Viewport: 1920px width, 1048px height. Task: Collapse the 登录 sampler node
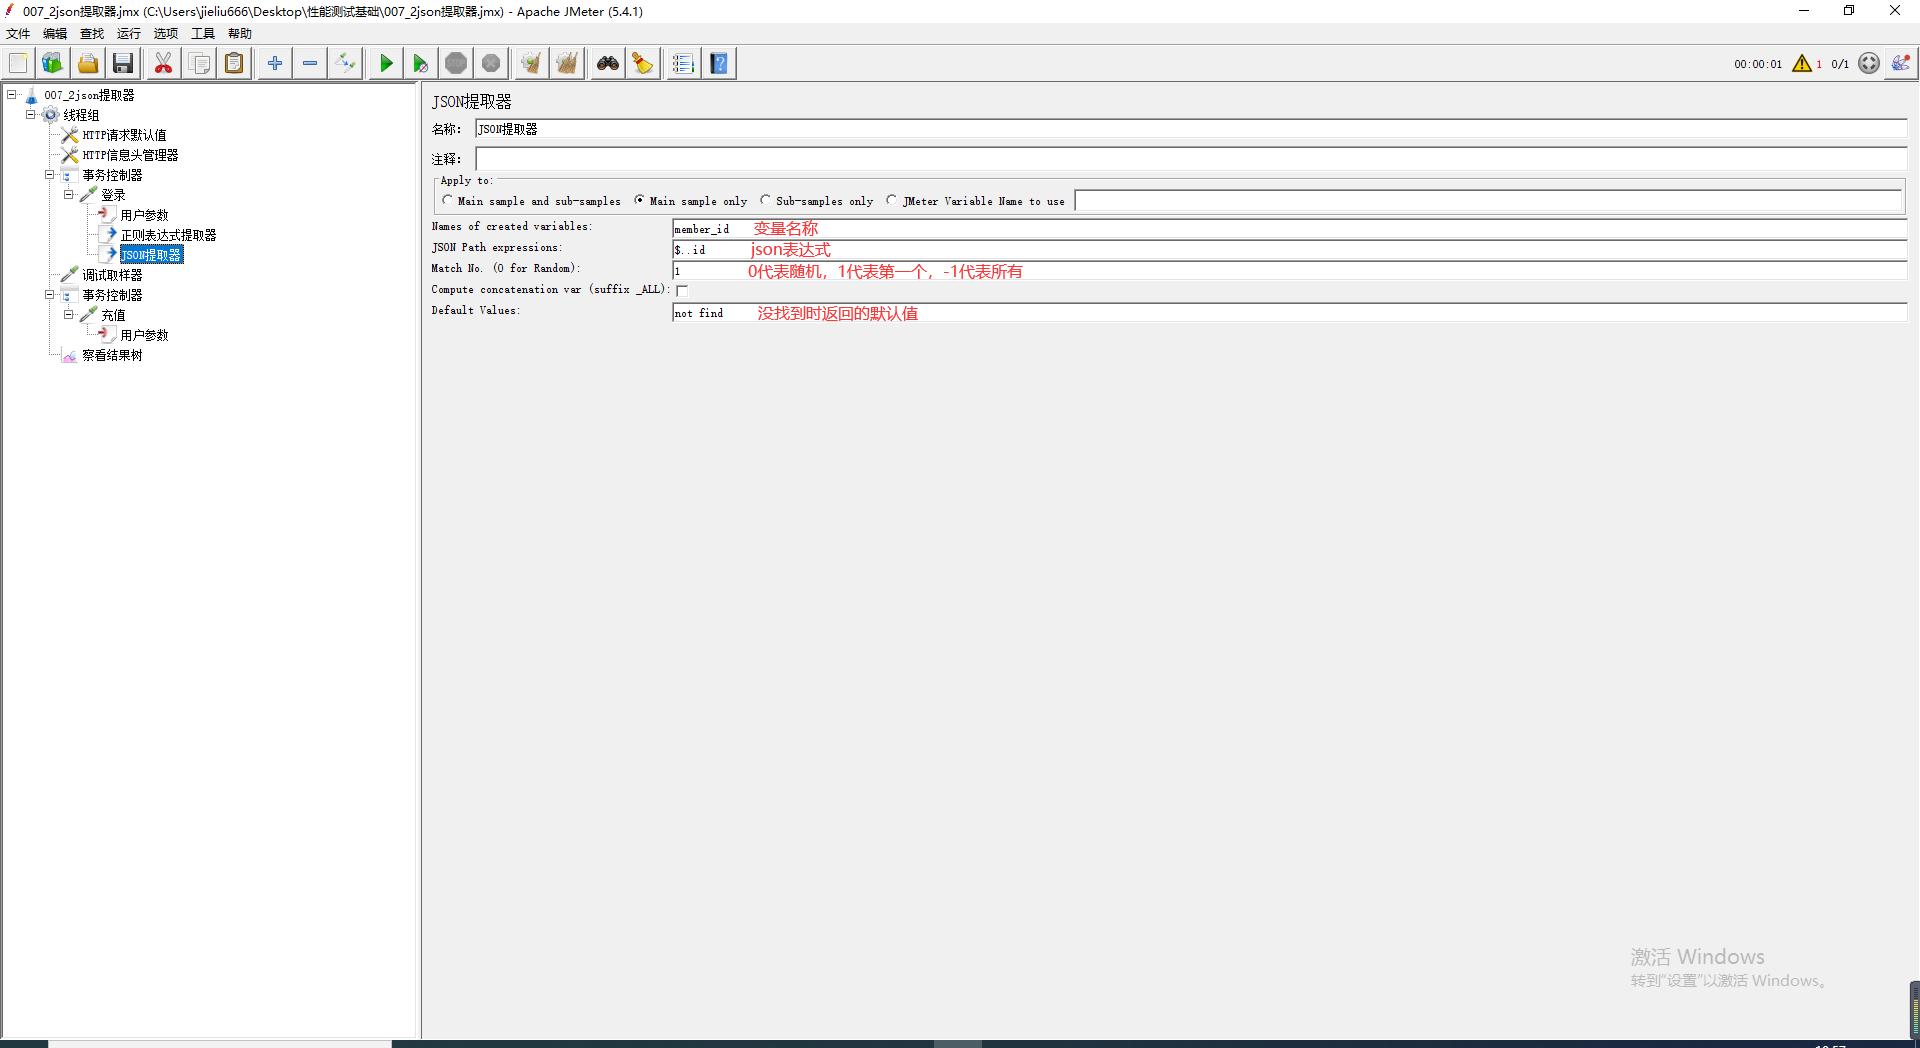69,195
